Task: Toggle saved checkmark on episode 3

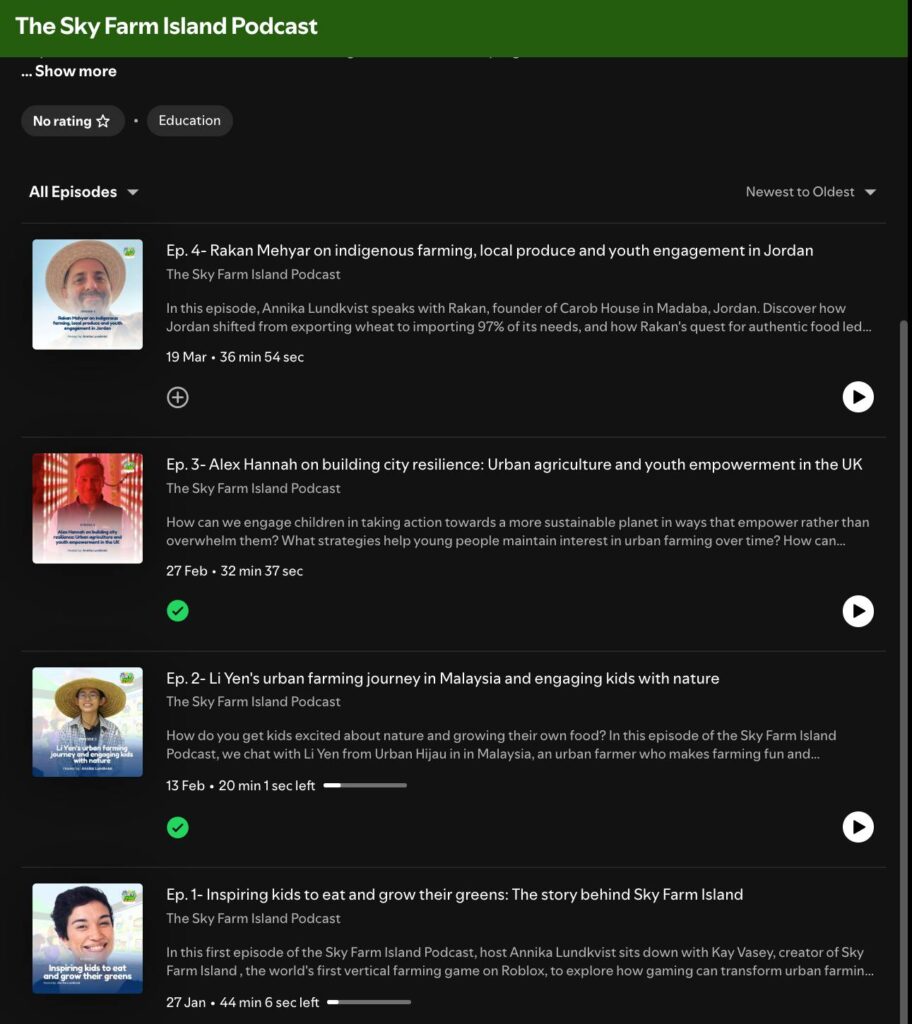Action: (177, 611)
